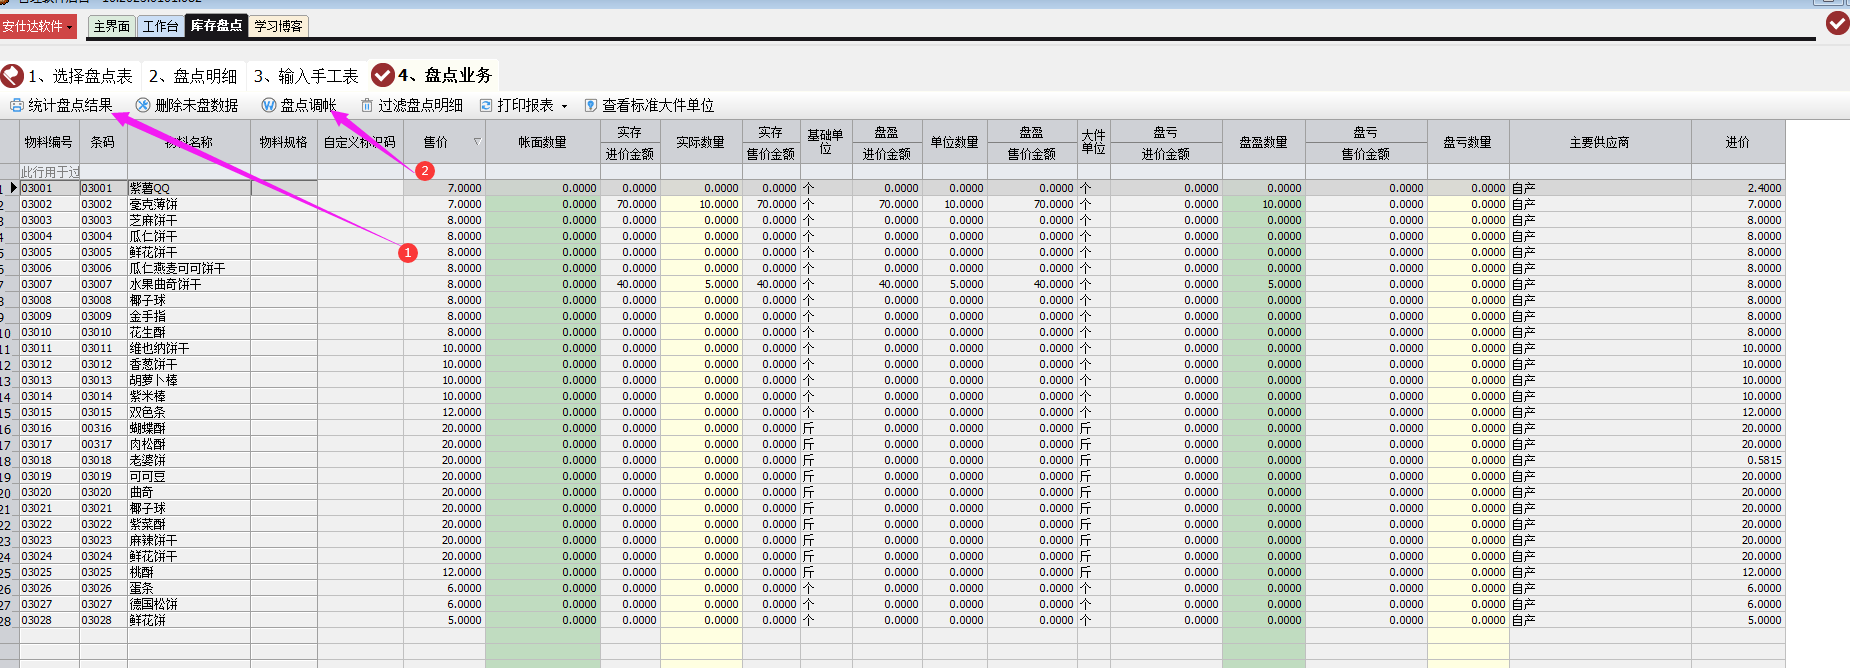Sort by the 主要供应商 column header
This screenshot has height=668, width=1850.
[x=1599, y=142]
